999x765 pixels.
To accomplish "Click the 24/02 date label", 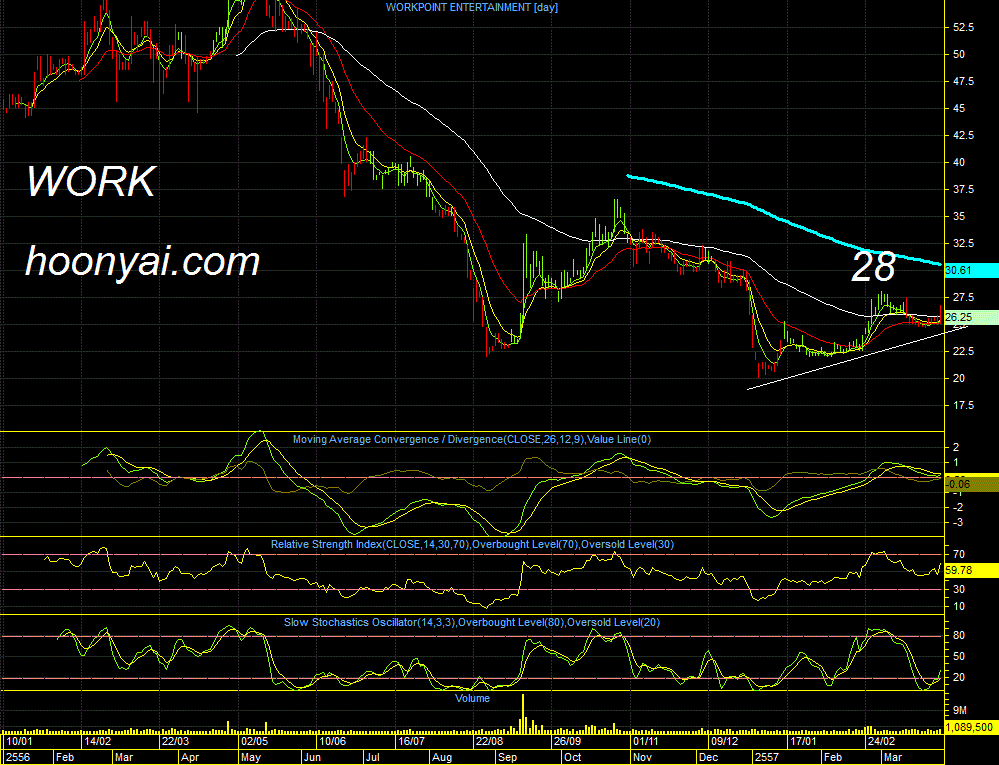I will (881, 742).
